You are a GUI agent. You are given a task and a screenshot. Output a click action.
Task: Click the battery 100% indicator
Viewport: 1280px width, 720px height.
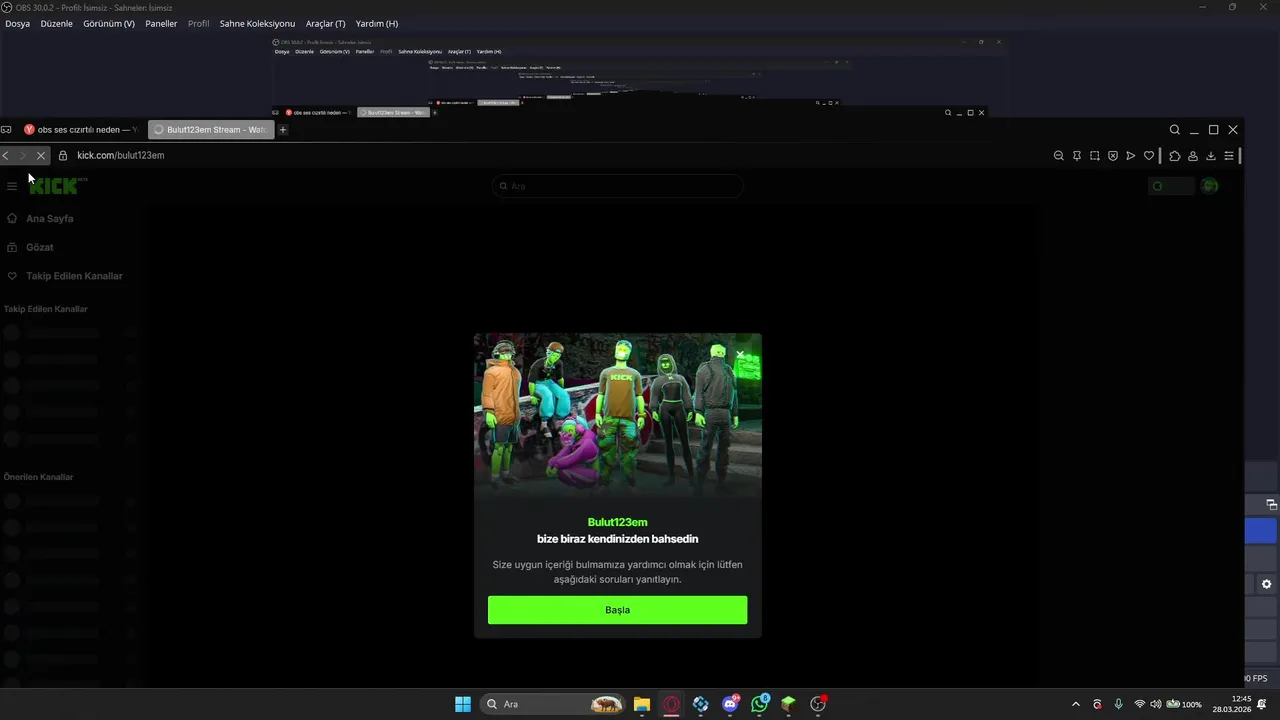click(1184, 704)
